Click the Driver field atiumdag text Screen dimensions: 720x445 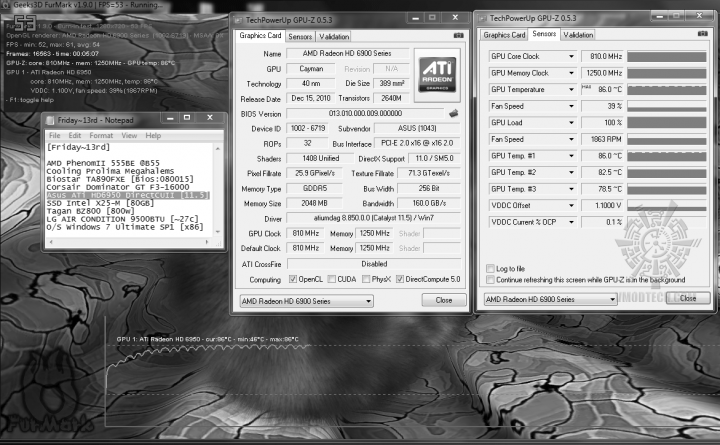[x=373, y=218]
